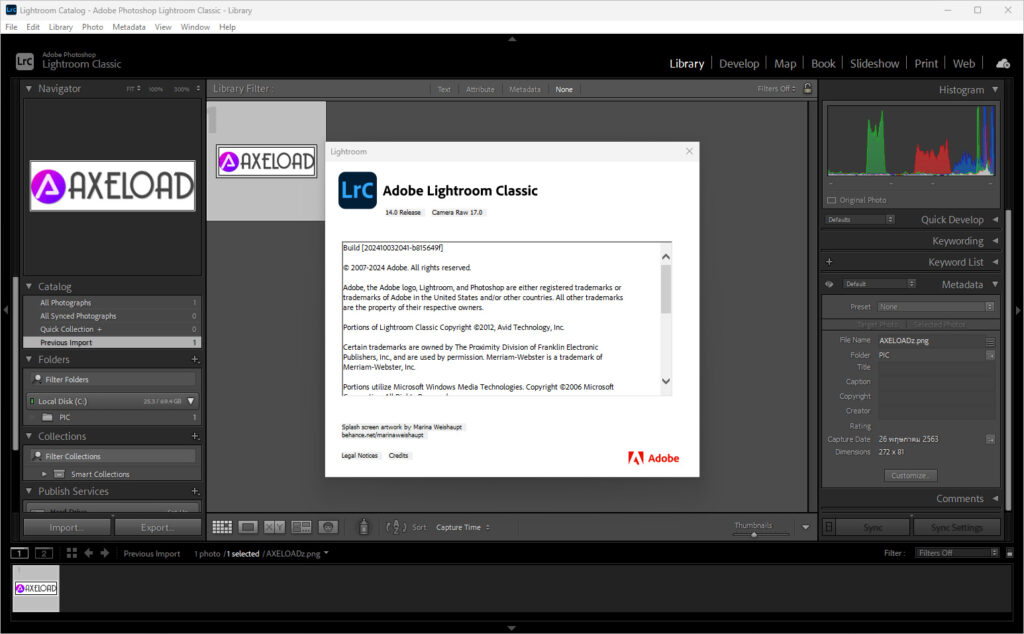The image size is (1024, 634).
Task: Click the Export button
Action: pos(157,527)
